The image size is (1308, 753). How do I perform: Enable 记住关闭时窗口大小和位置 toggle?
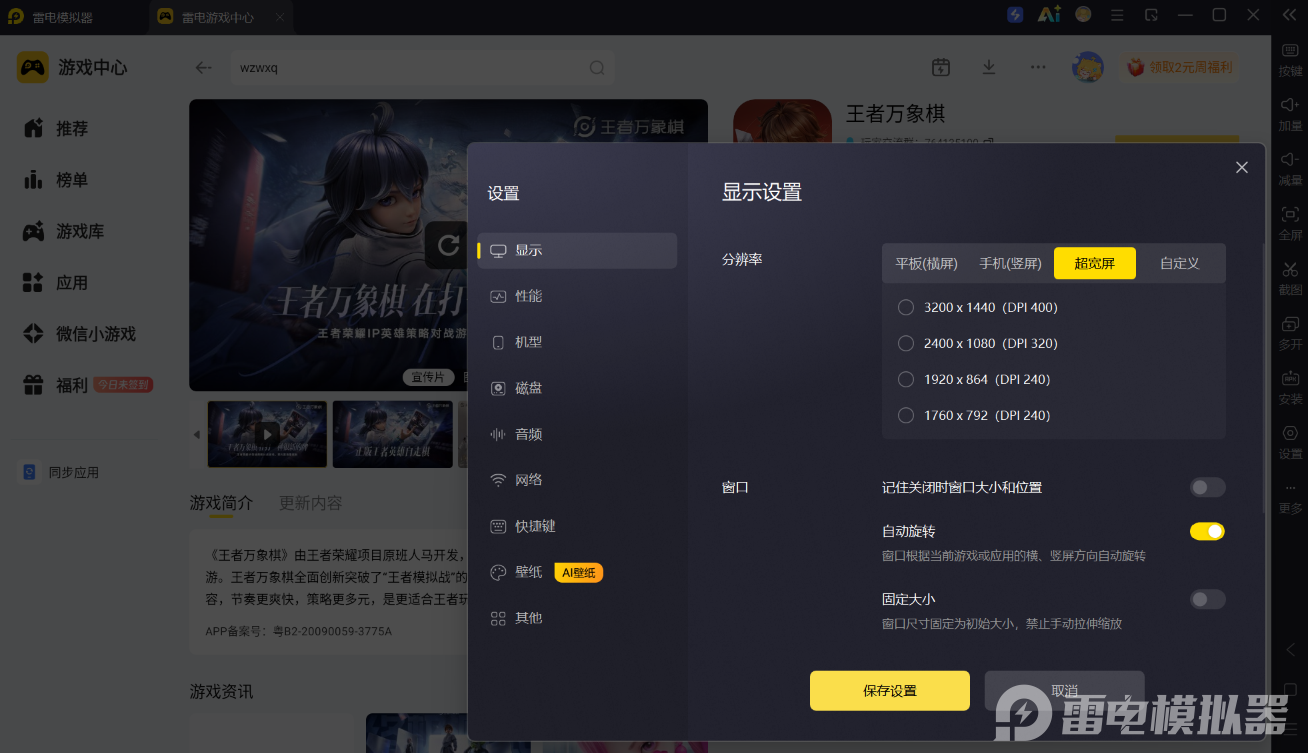1207,487
